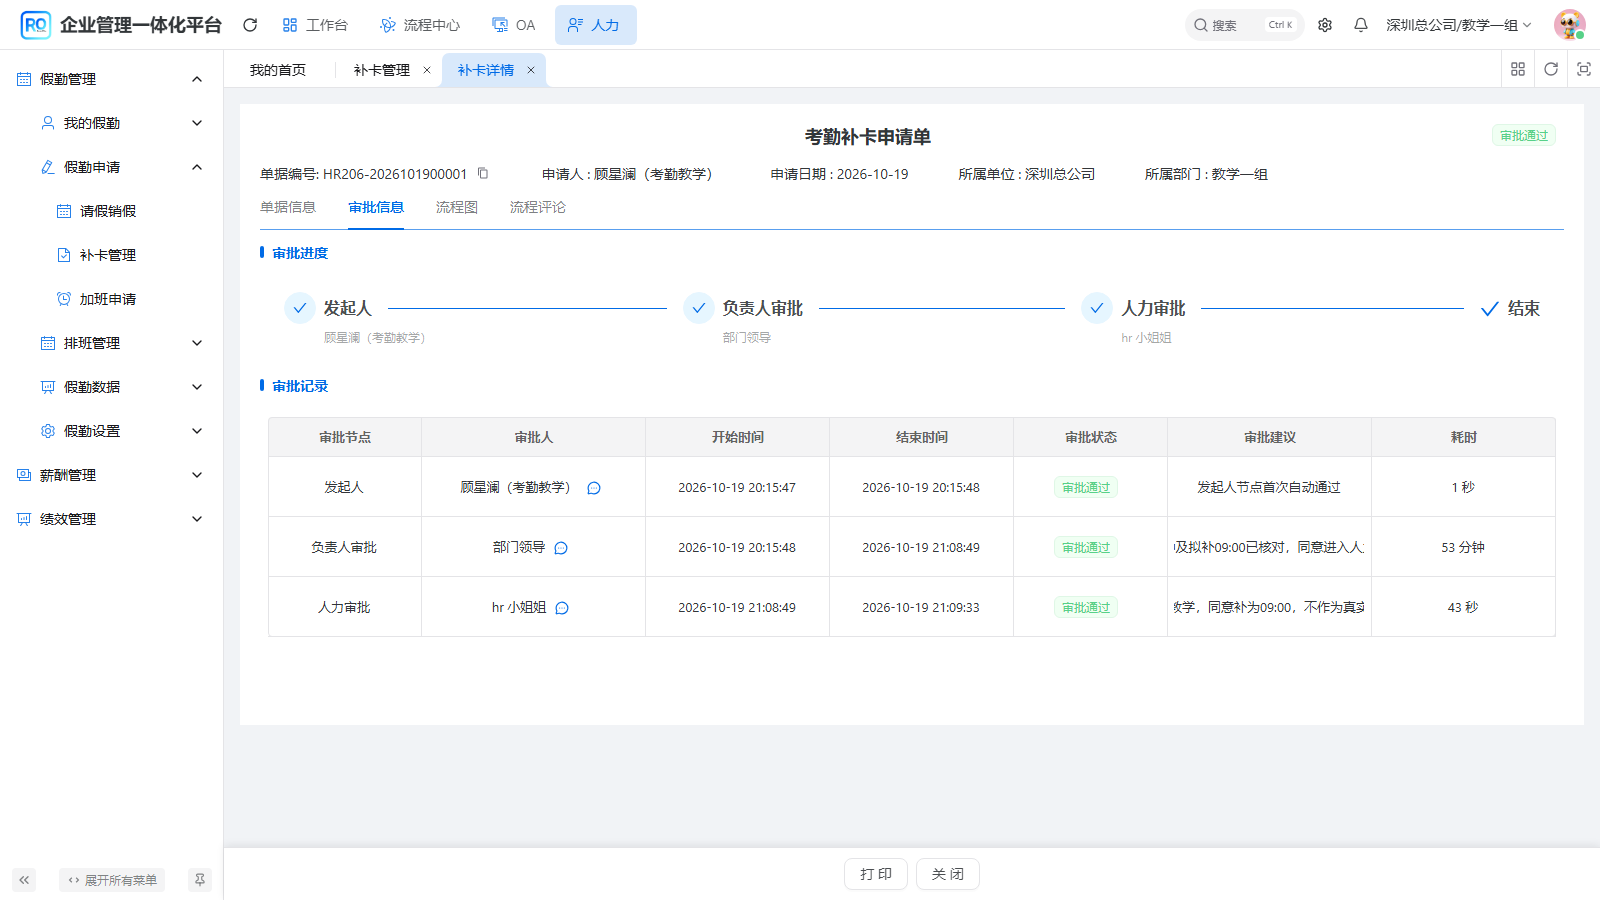Open the 工作台 top menu

(315, 25)
